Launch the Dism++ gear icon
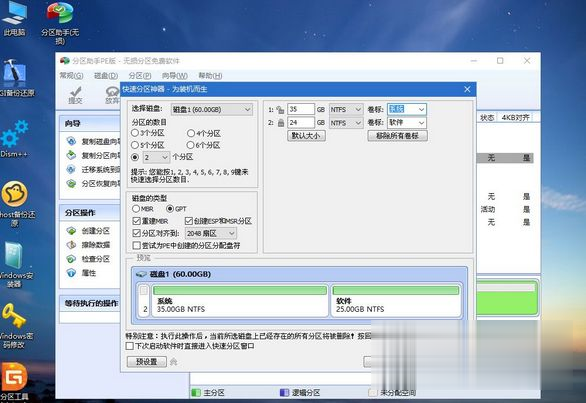The width and height of the screenshot is (586, 403). (x=14, y=138)
